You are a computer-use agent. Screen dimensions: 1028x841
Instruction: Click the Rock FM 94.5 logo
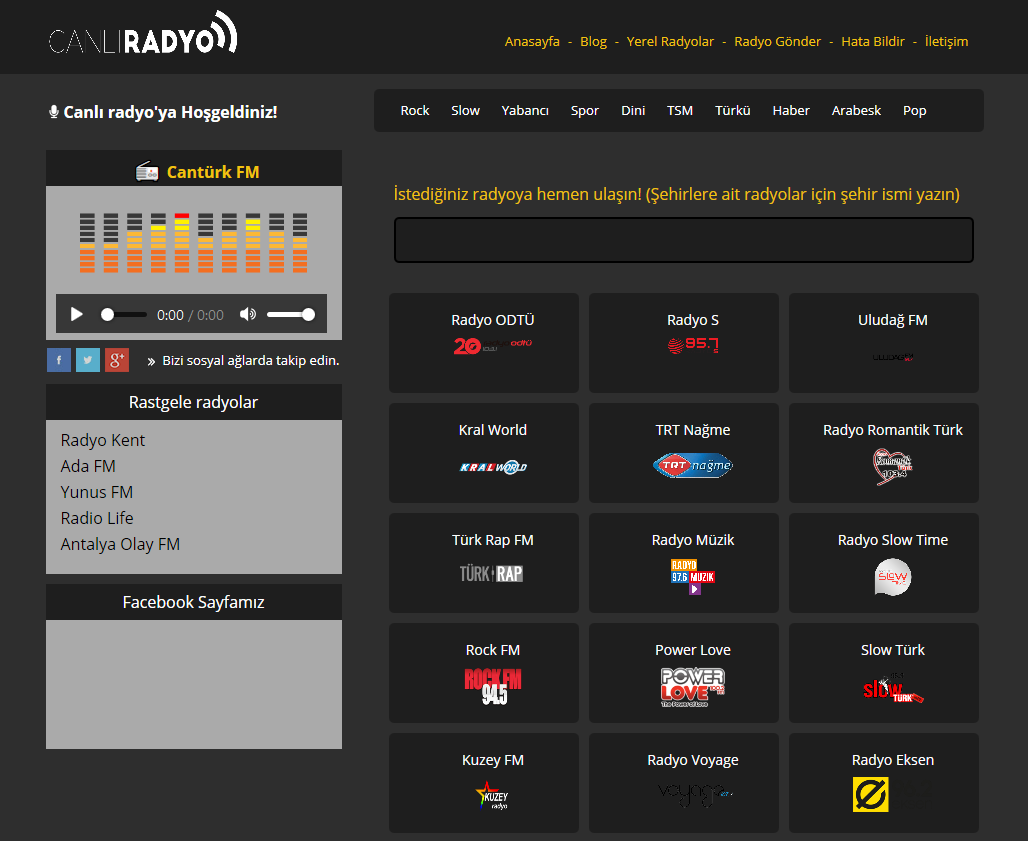coord(493,686)
